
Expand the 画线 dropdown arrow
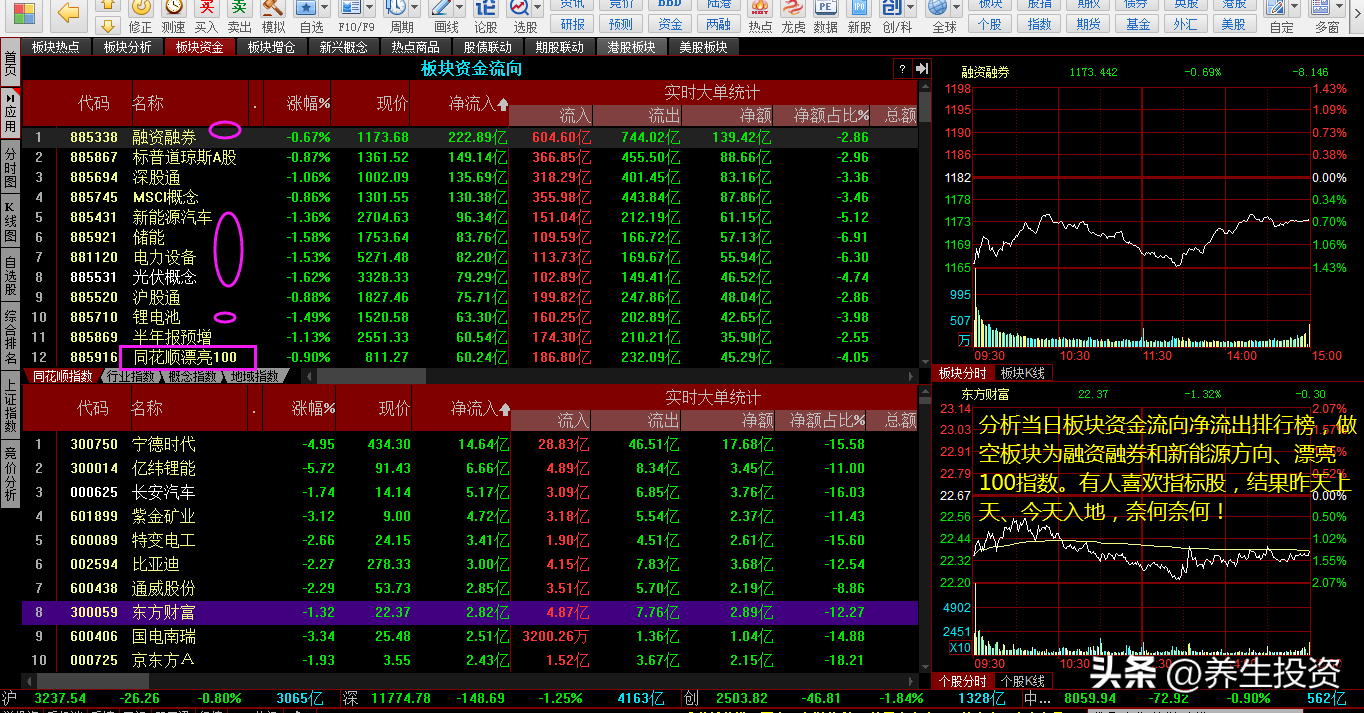pos(458,9)
